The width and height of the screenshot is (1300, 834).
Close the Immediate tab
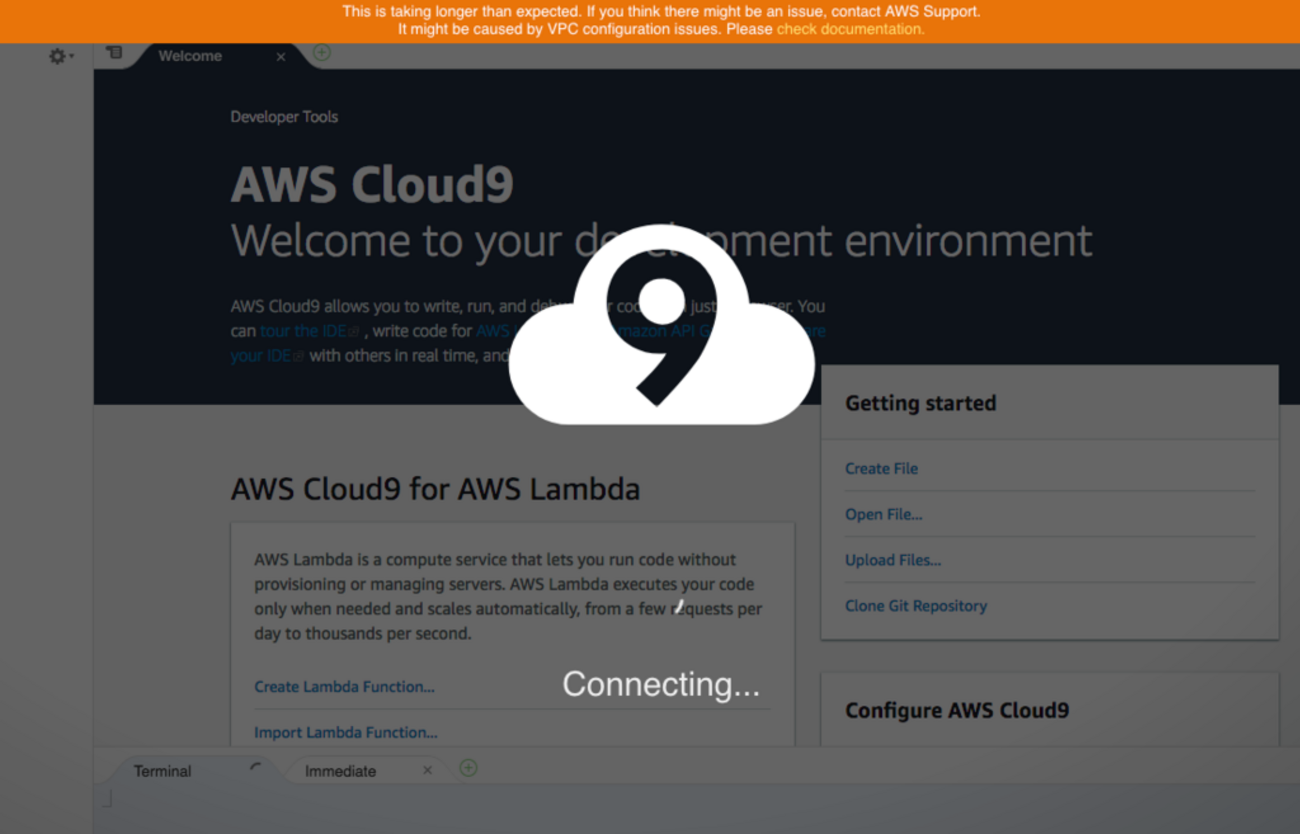(428, 770)
